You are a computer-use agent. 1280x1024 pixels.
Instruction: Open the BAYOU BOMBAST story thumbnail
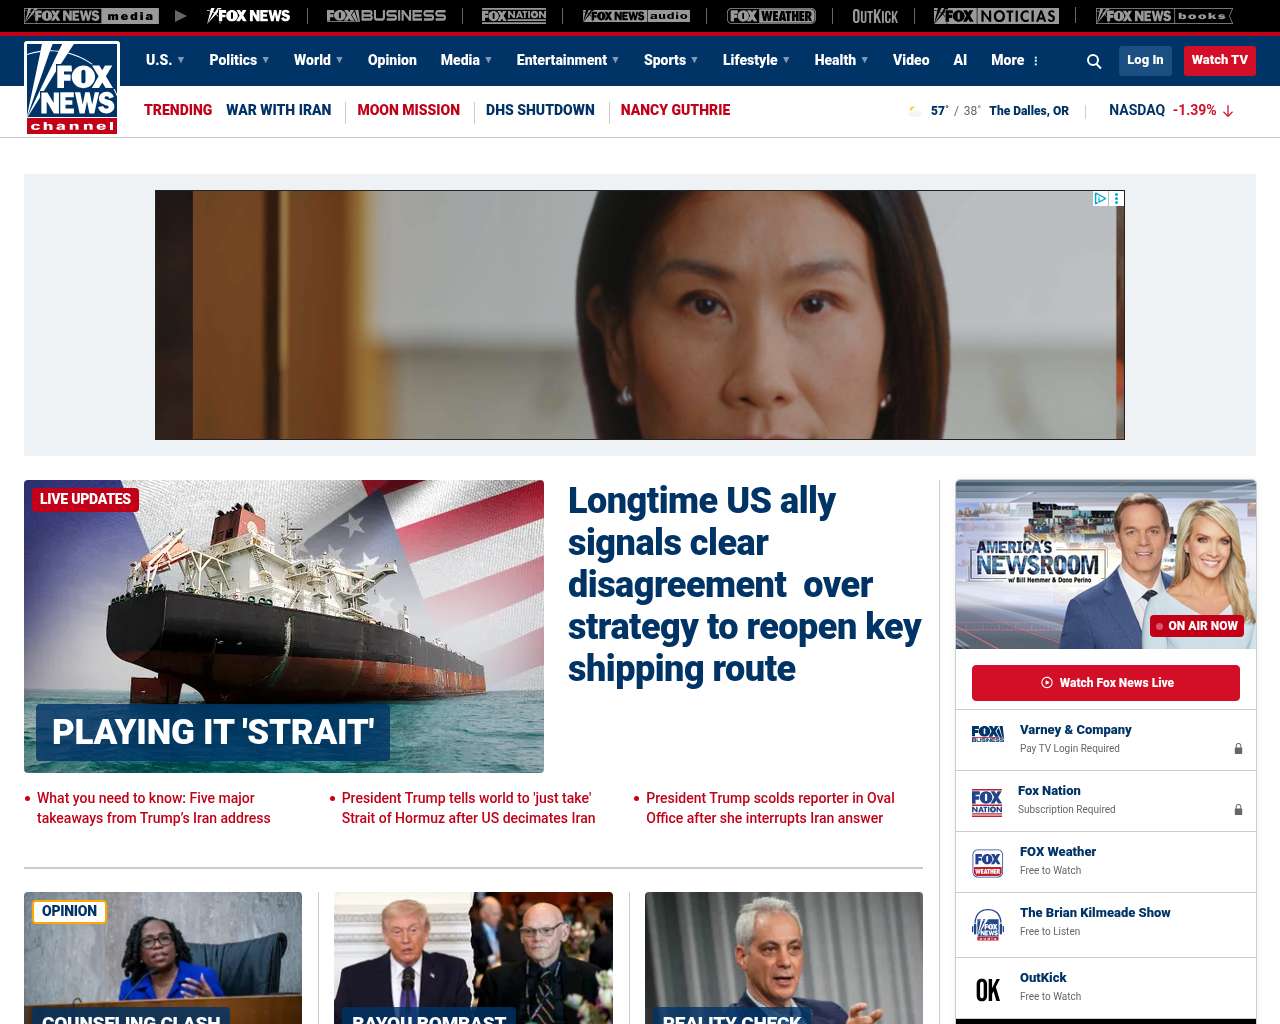click(x=473, y=958)
